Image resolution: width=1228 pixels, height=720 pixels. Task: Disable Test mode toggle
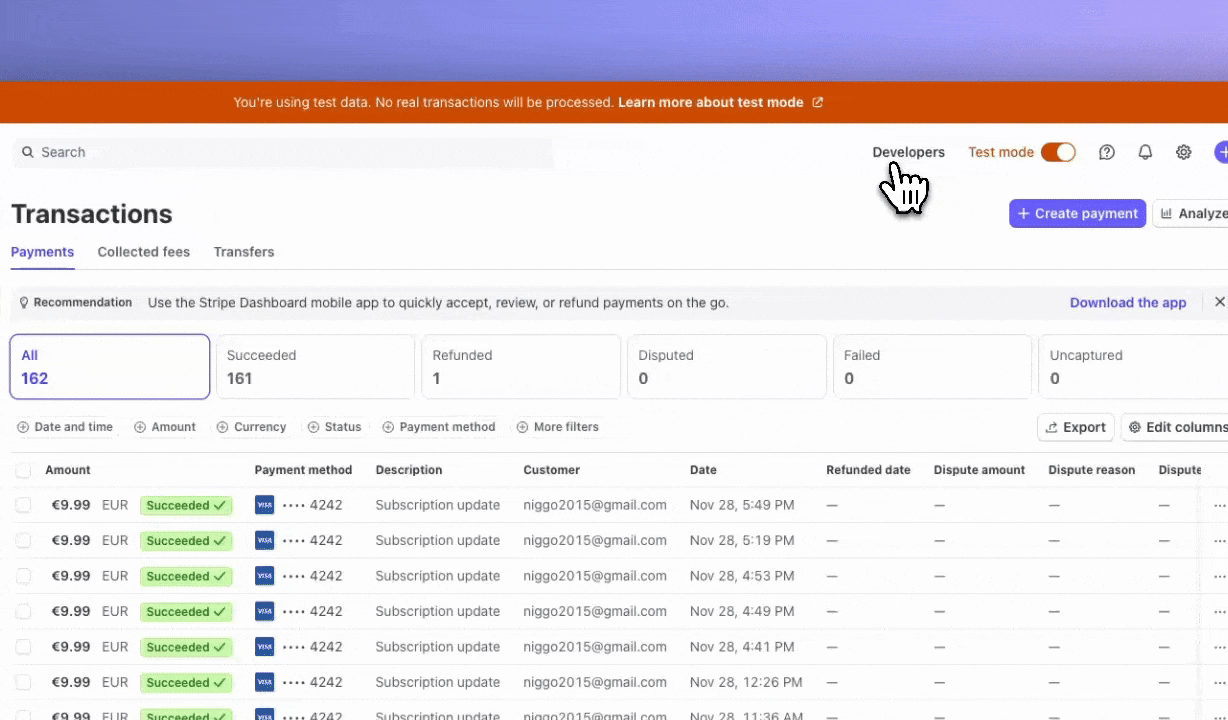point(1057,152)
